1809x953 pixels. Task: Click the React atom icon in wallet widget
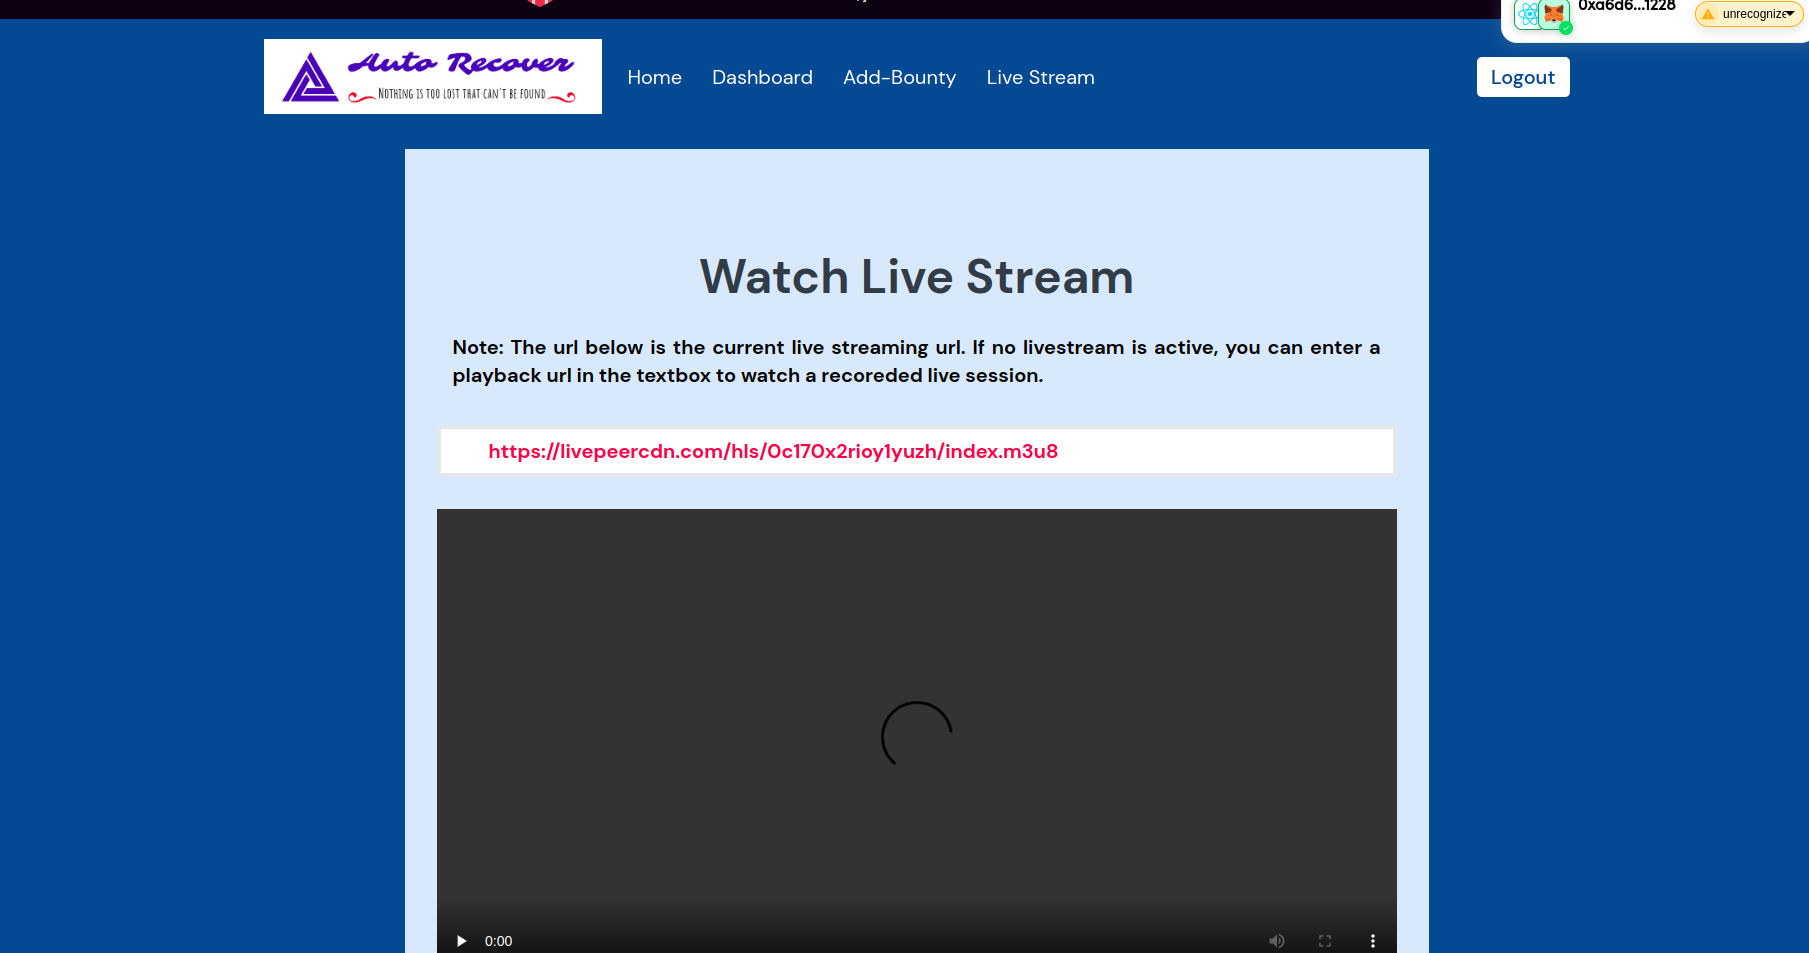pos(1527,14)
